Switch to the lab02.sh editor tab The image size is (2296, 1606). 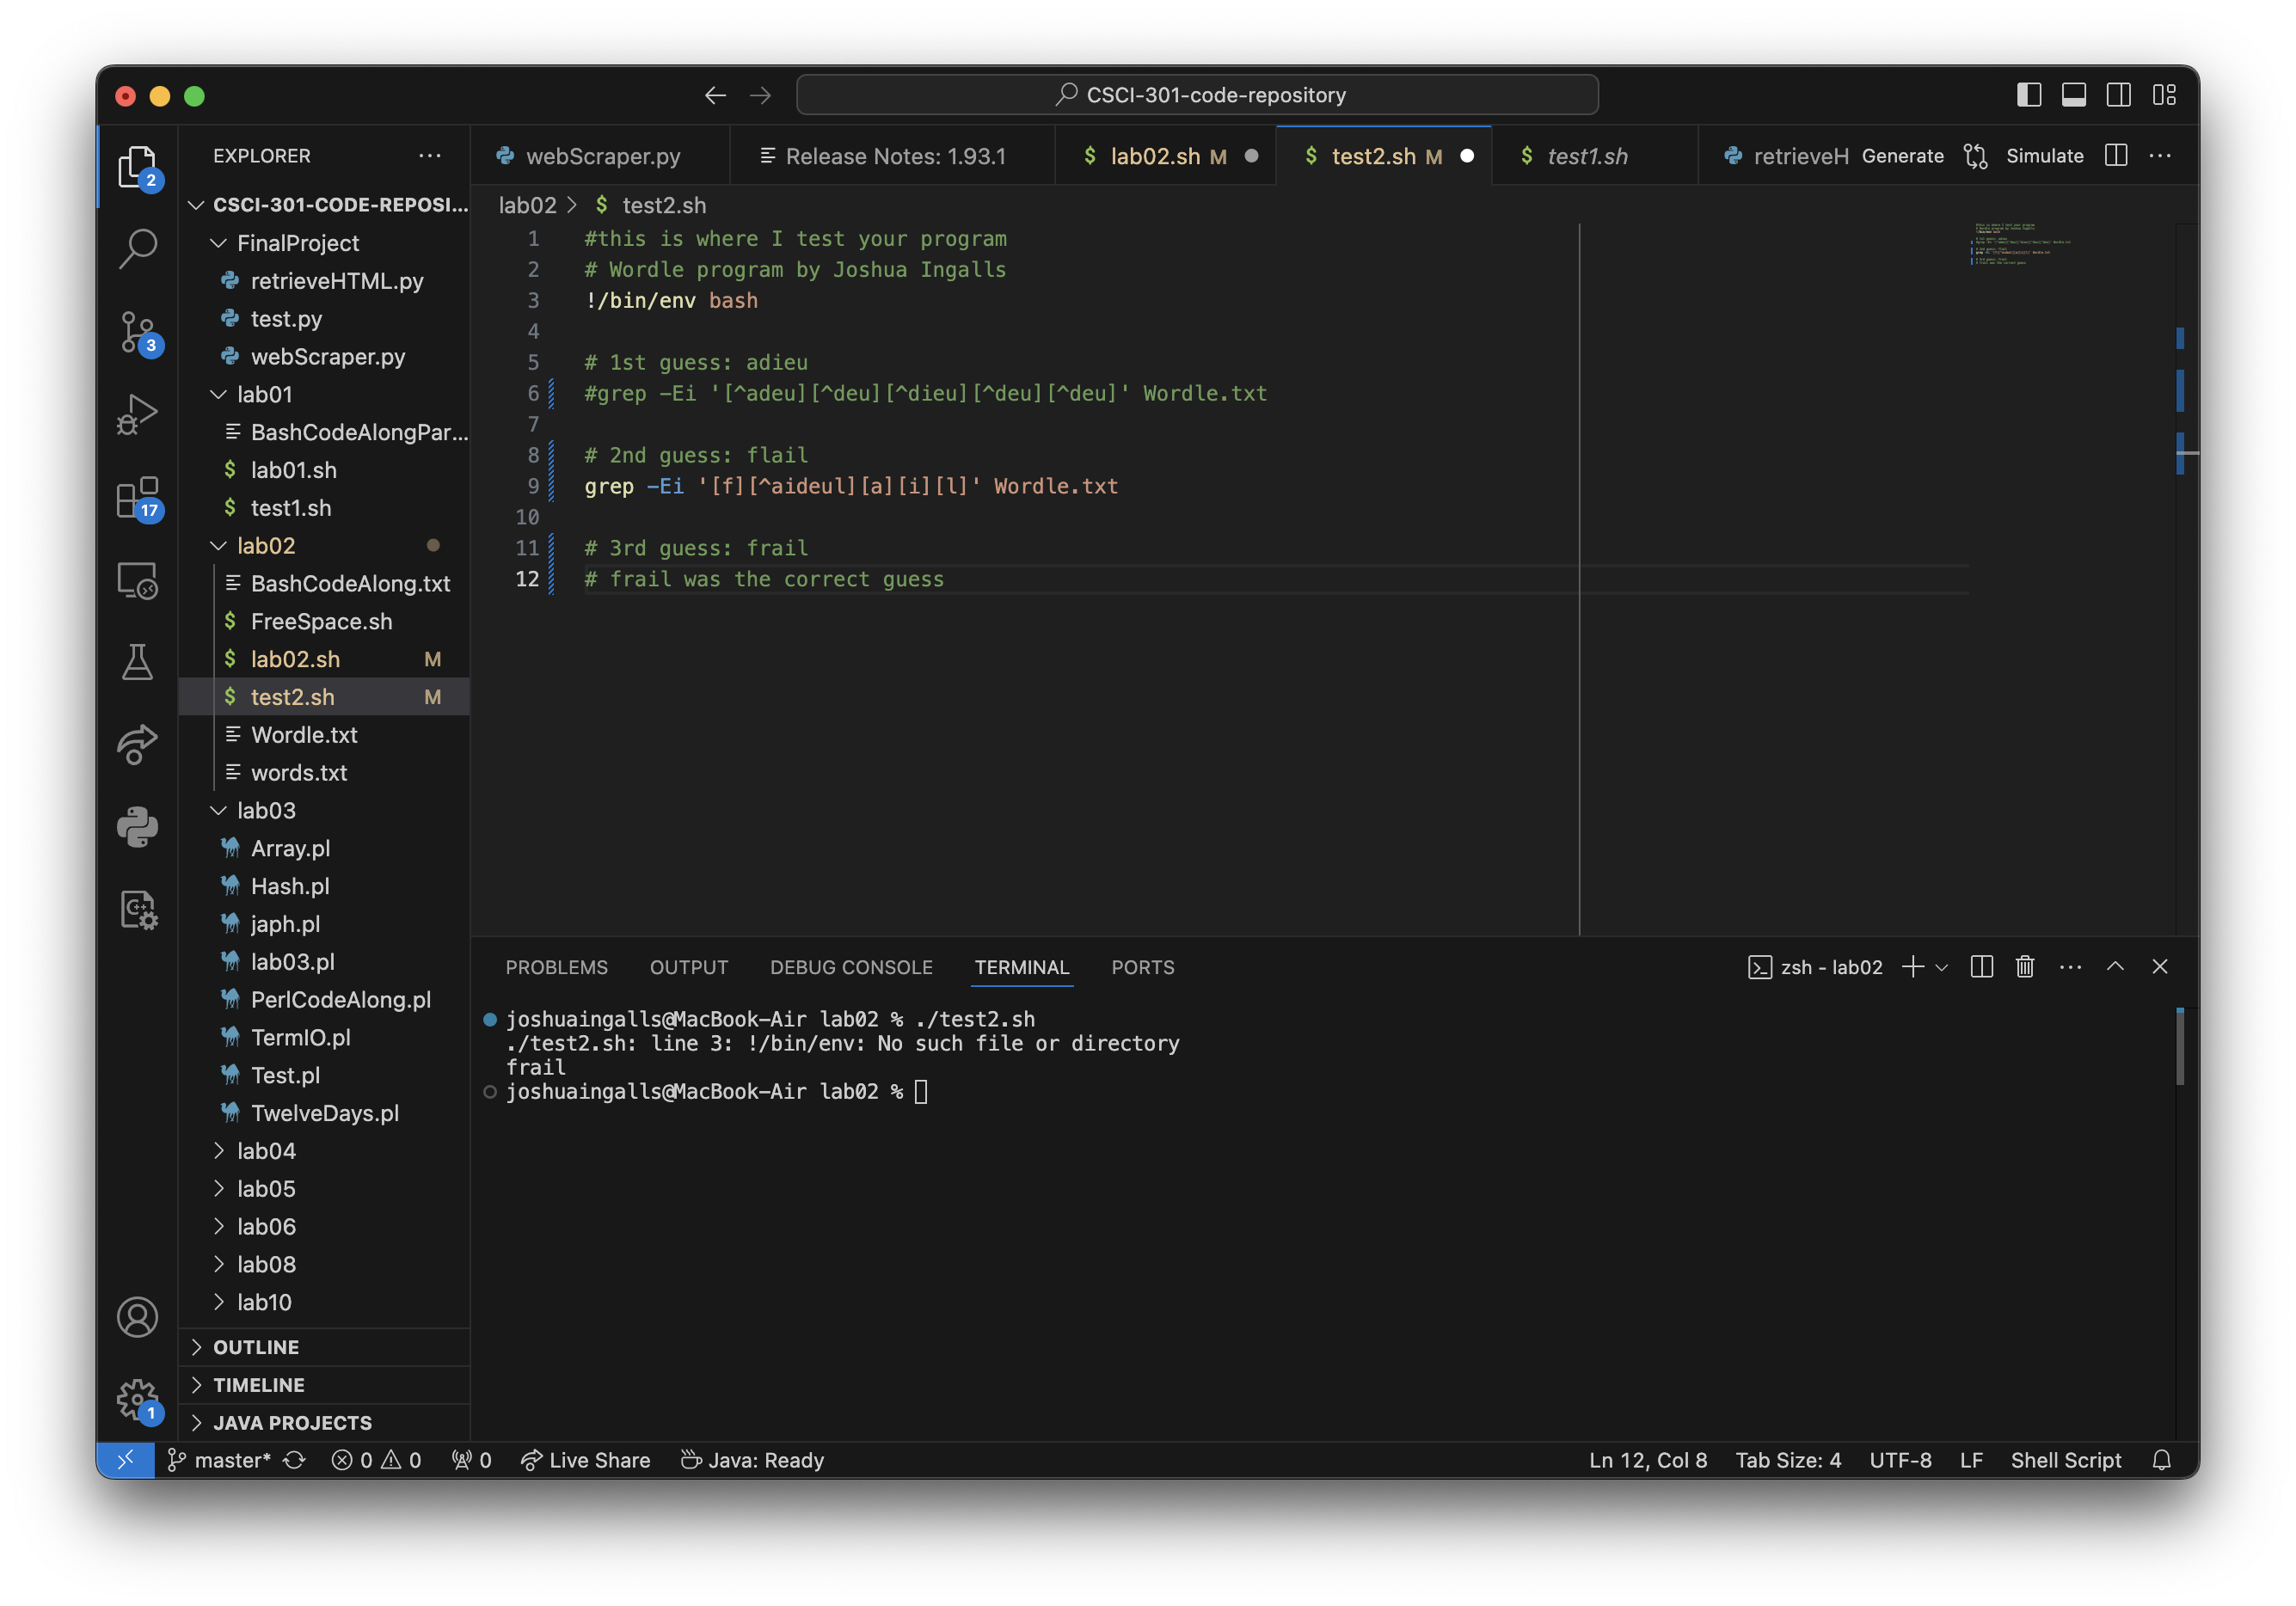1166,156
